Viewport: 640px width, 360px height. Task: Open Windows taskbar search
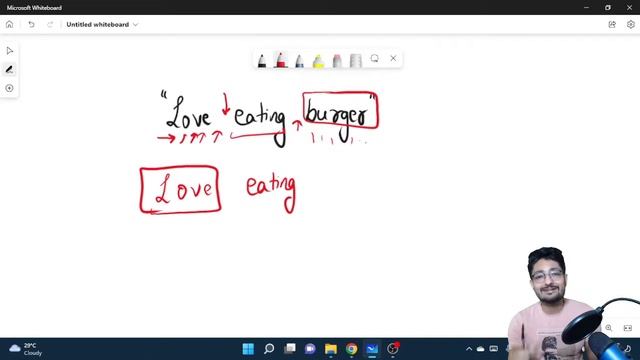point(269,349)
